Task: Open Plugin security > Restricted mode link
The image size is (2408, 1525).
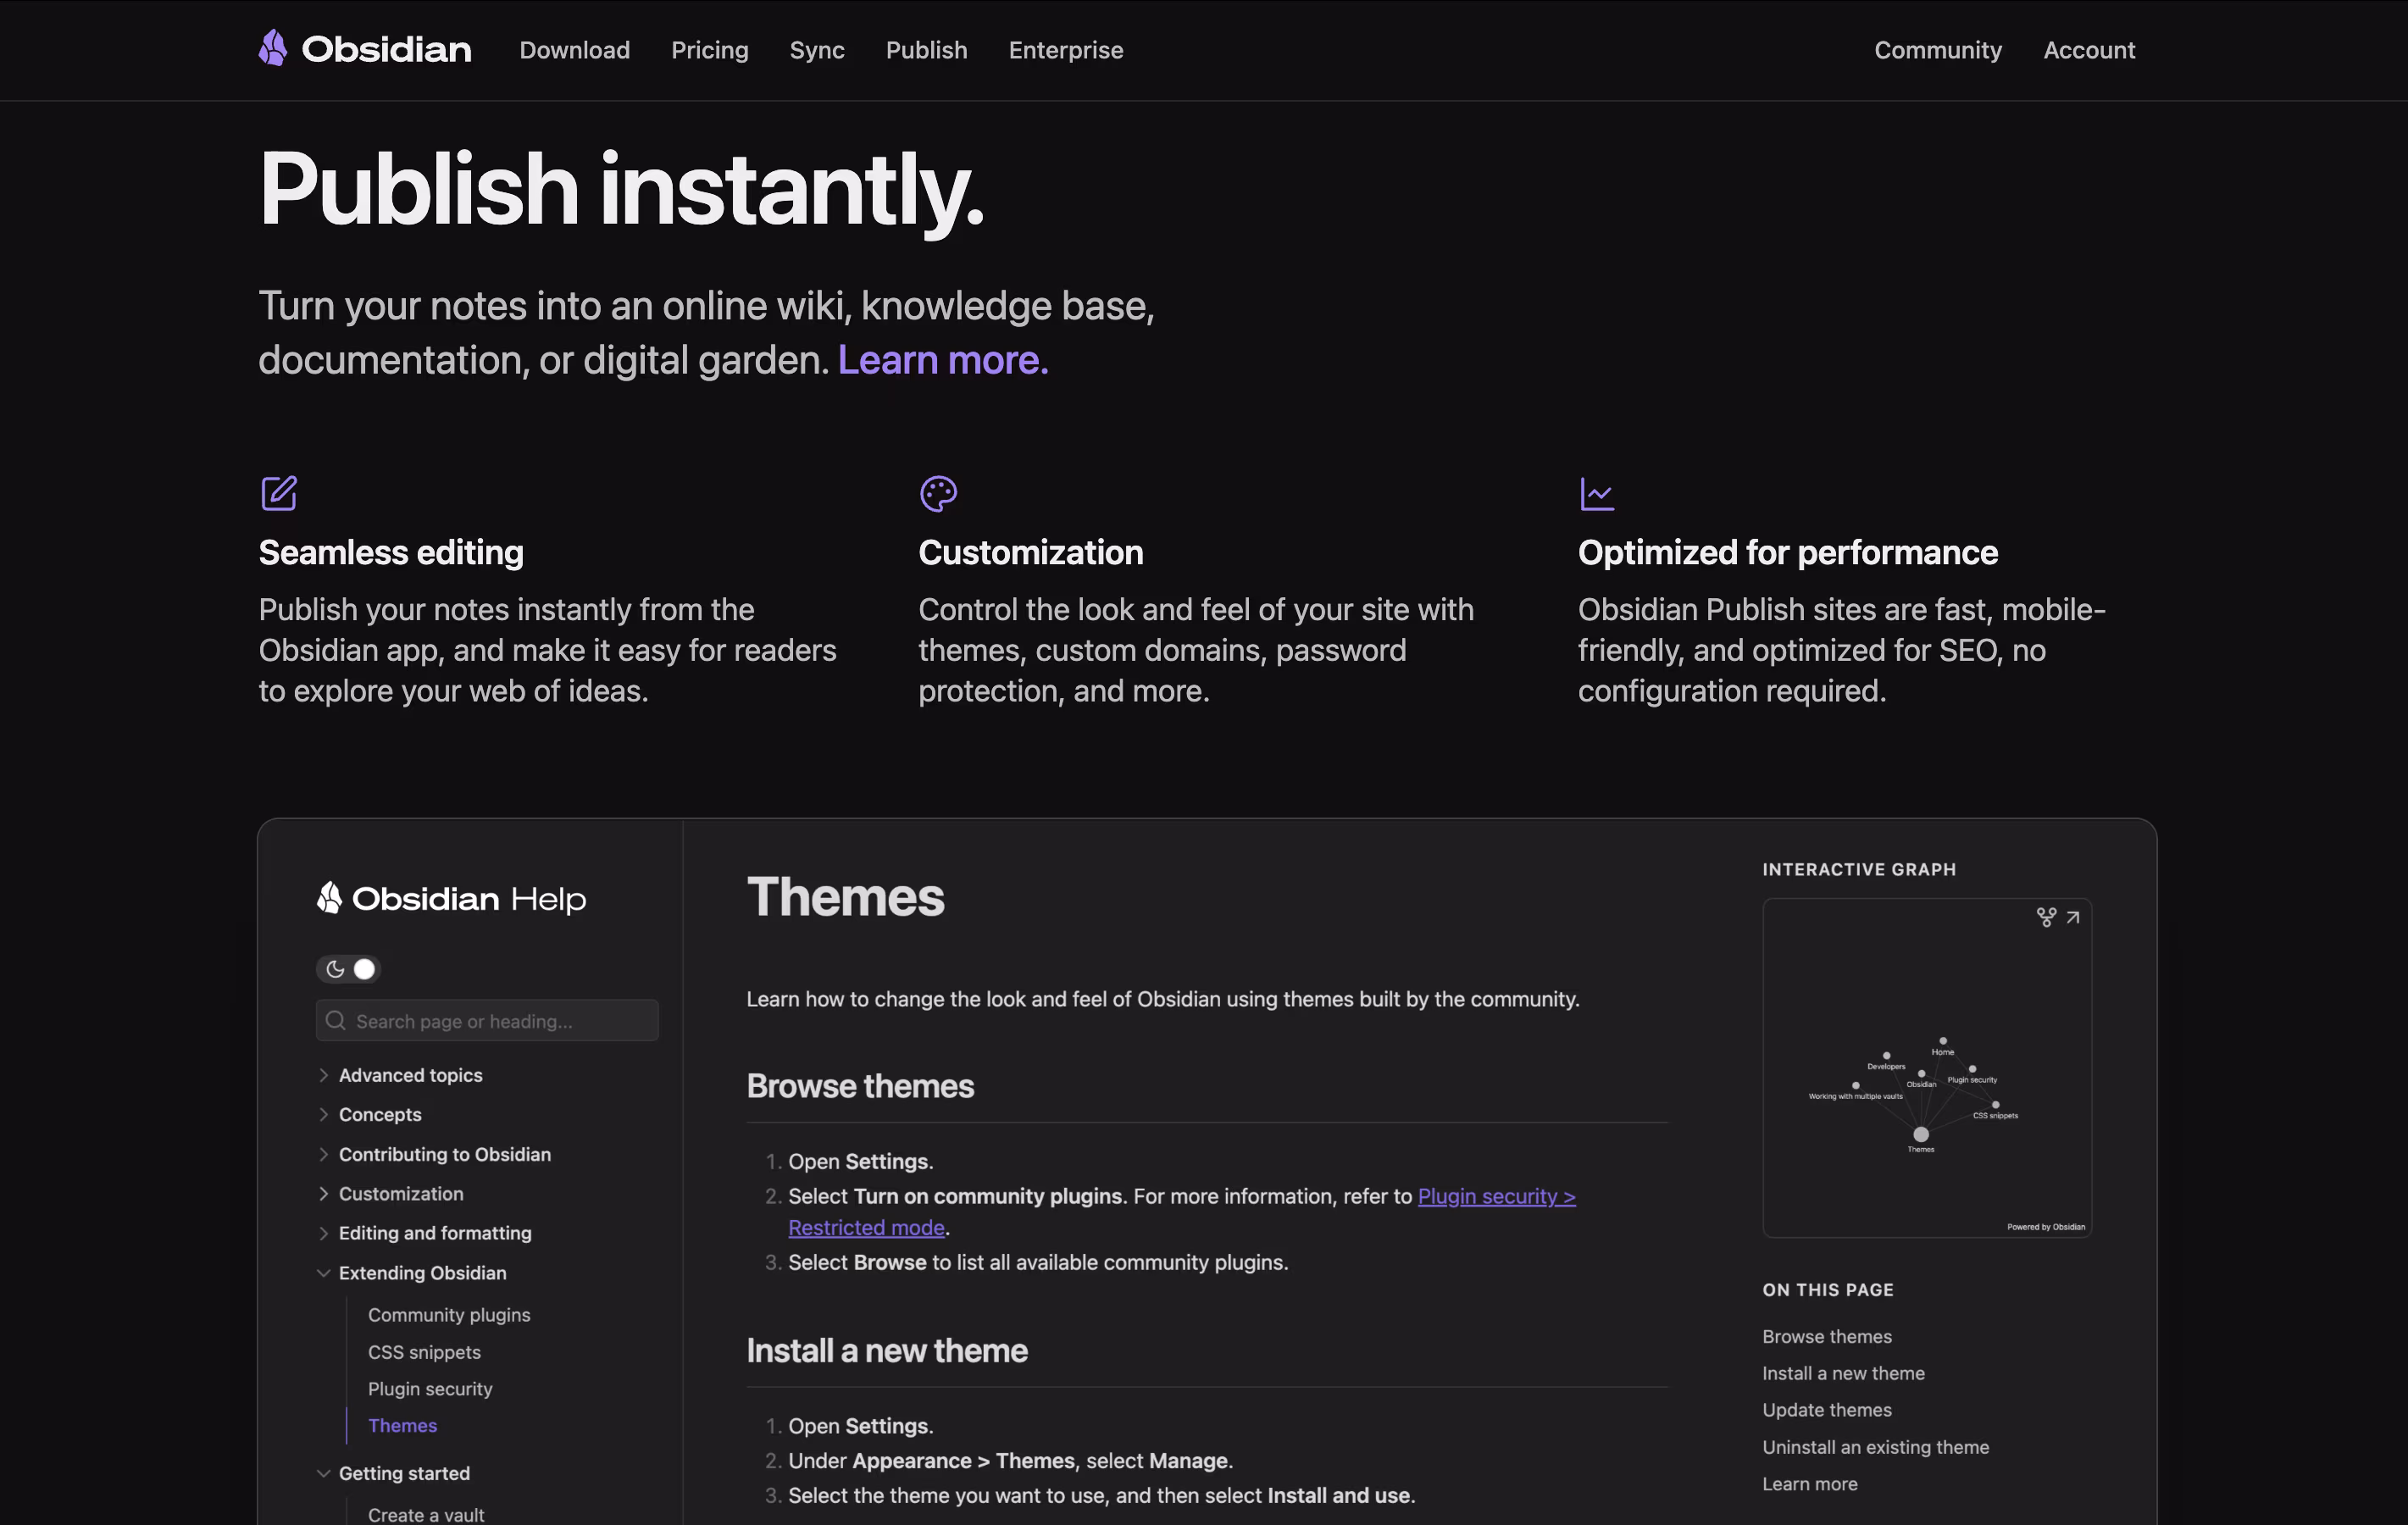Action: pyautogui.click(x=1495, y=1196)
